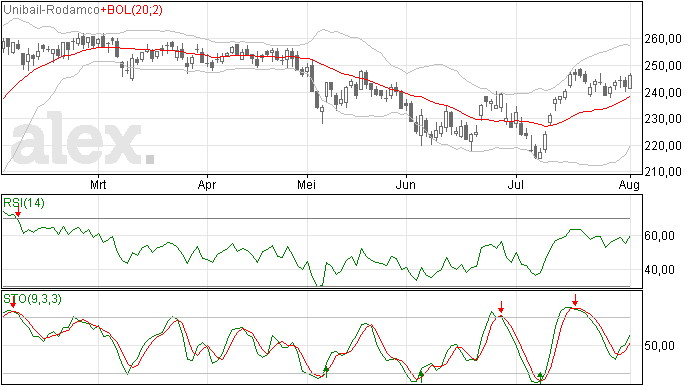Click the RSI(14) panel label

click(24, 203)
